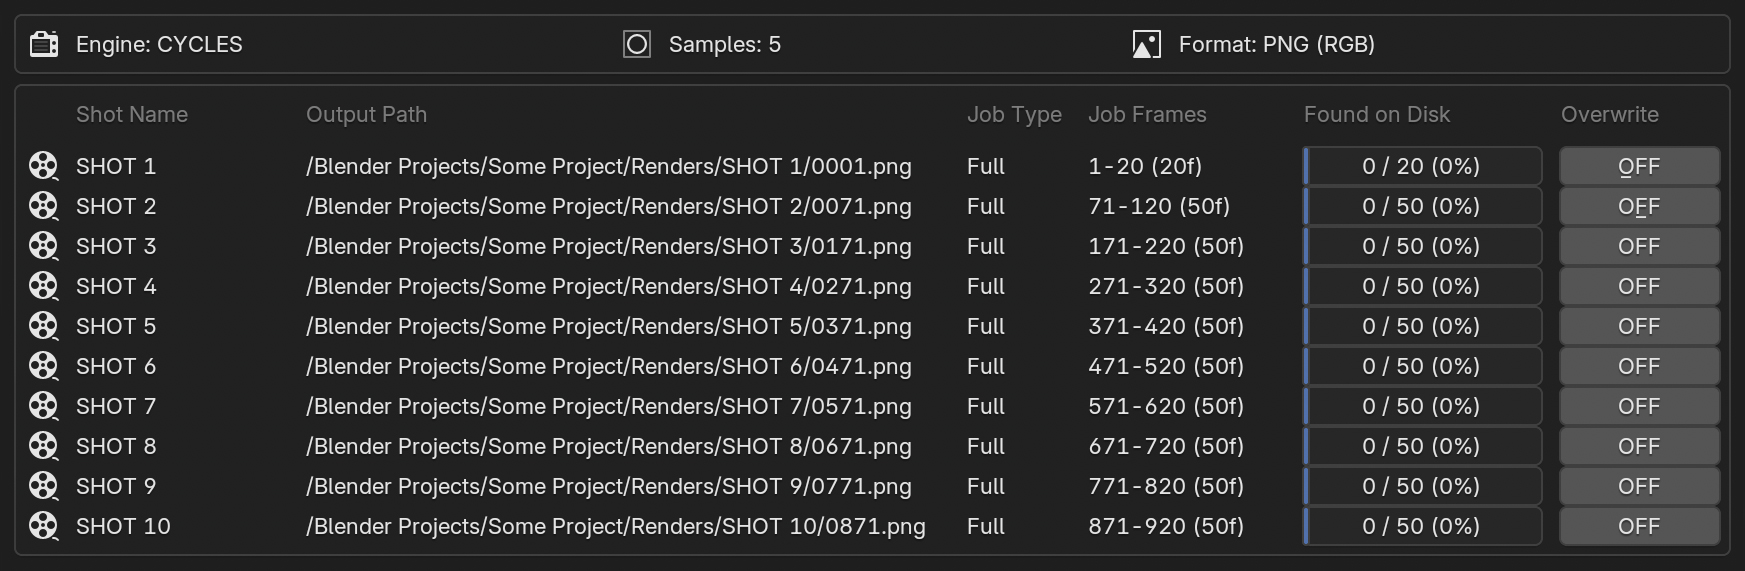Select the SHOT 1 name text
This screenshot has width=1745, height=571.
pos(116,166)
